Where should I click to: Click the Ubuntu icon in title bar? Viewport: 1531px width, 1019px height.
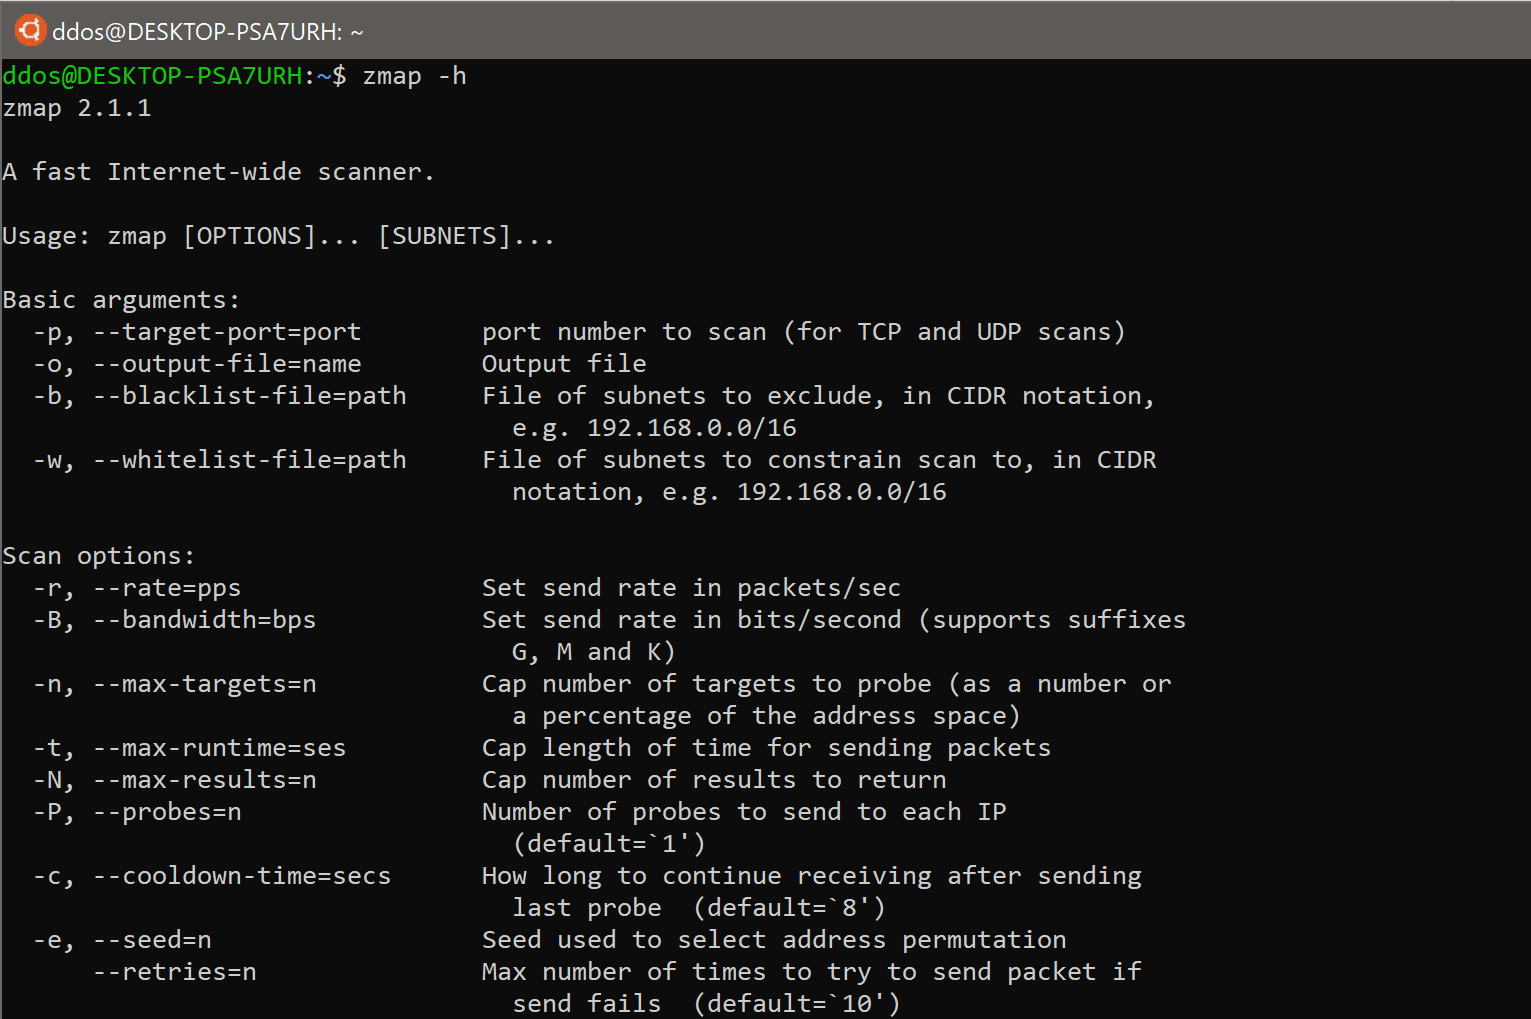pyautogui.click(x=30, y=30)
